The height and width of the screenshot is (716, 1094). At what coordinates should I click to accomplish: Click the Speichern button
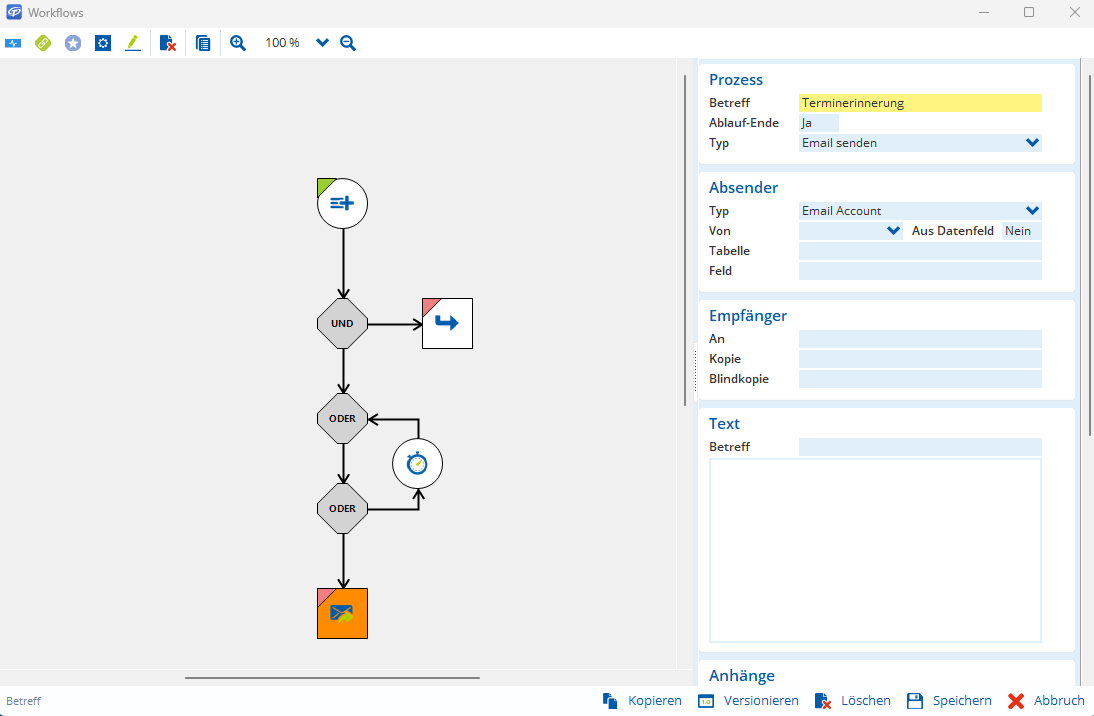tap(949, 701)
